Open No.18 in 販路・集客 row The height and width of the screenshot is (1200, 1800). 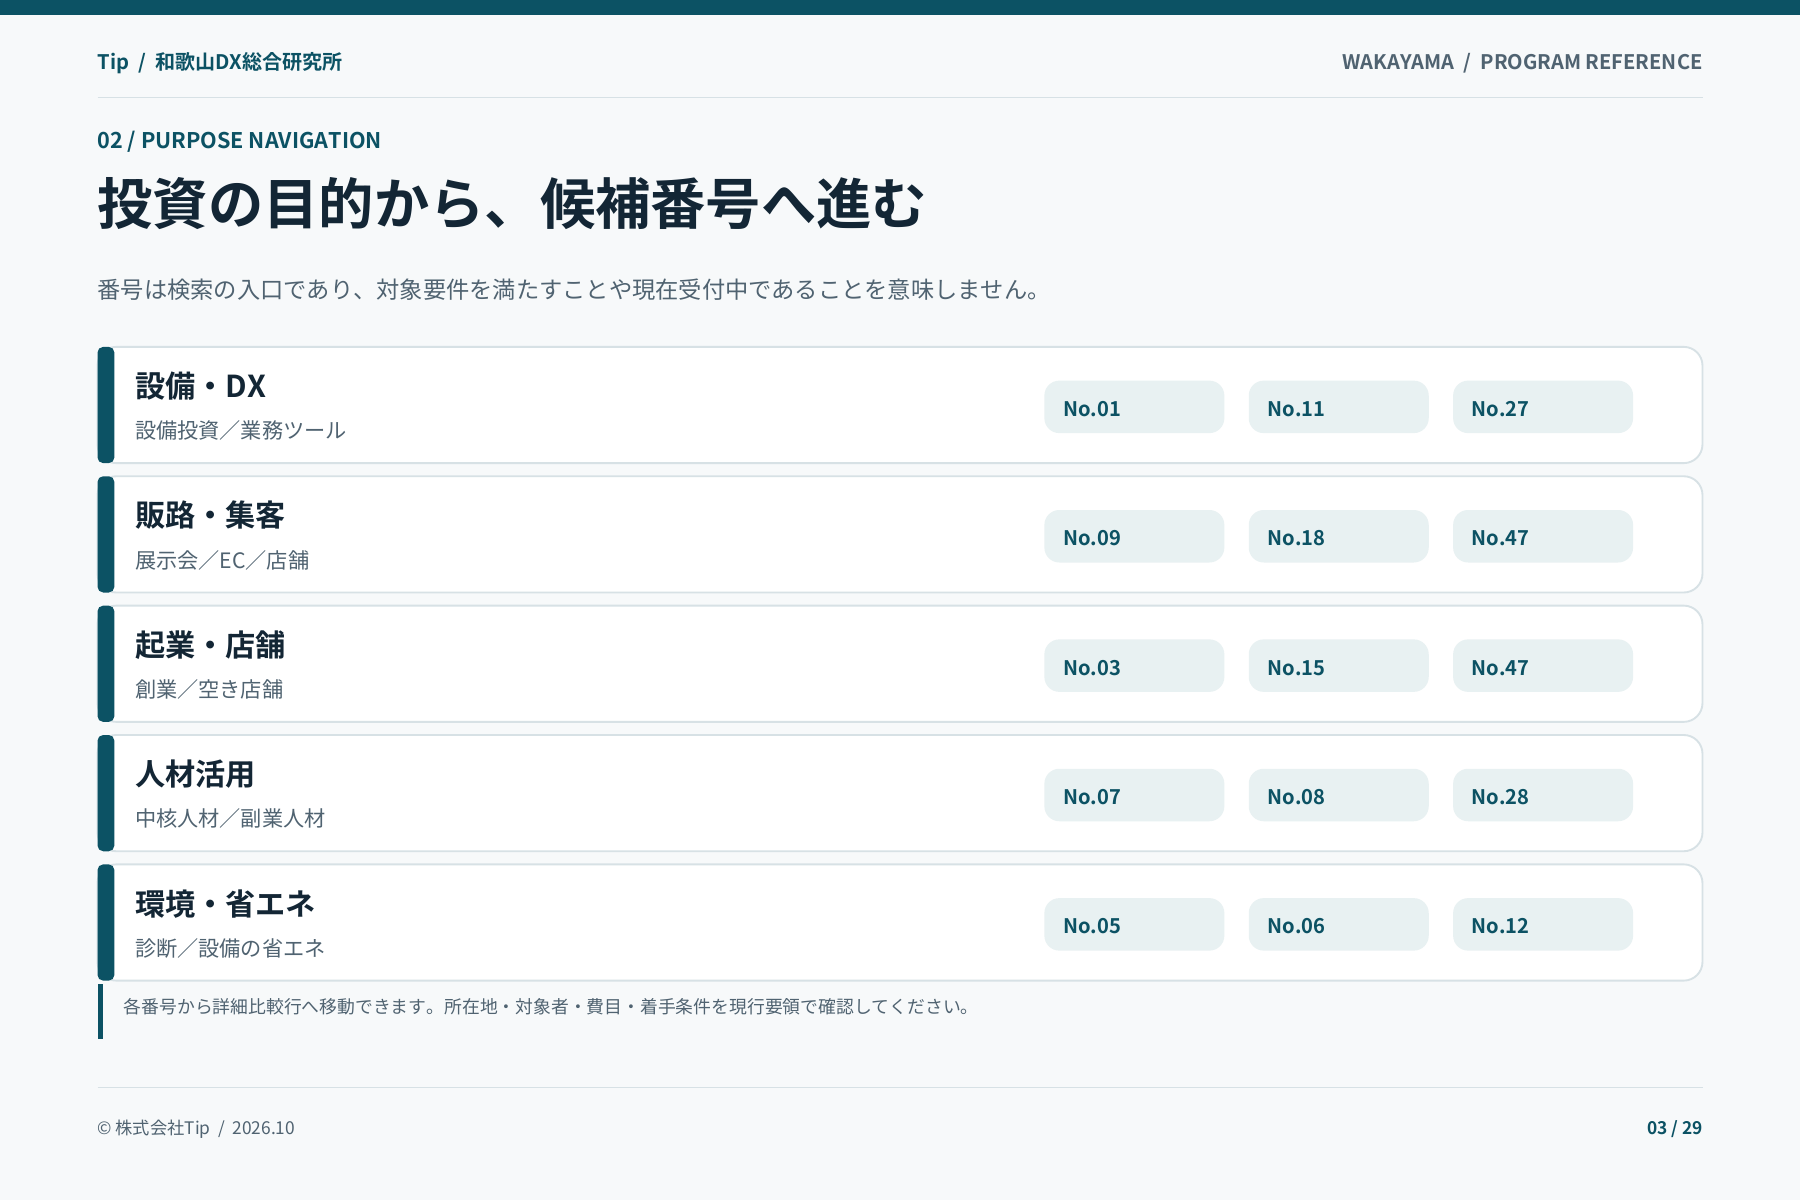1338,536
